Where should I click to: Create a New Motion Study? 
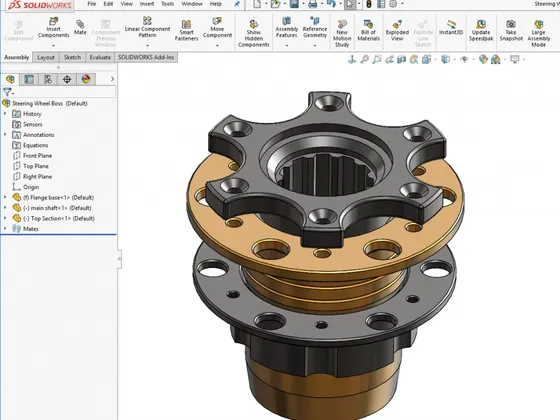[x=342, y=34]
